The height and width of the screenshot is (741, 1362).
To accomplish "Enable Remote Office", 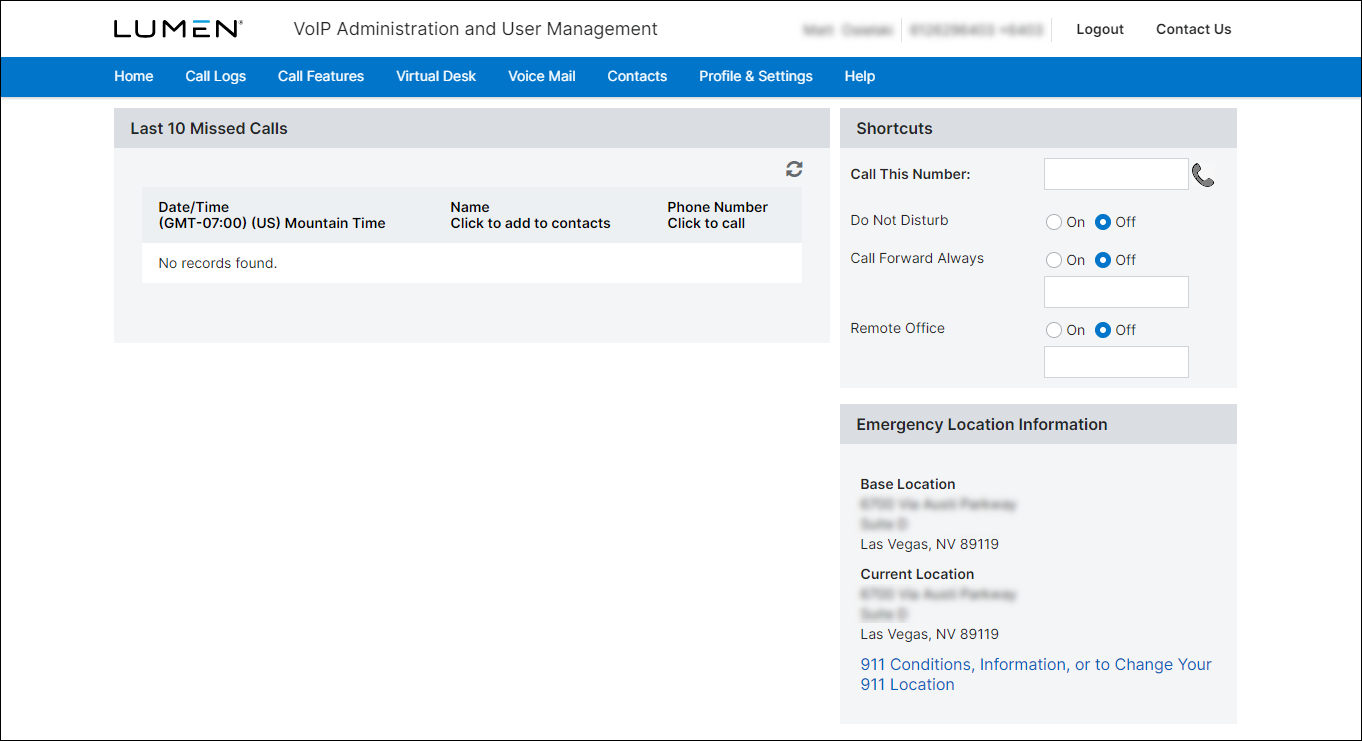I will [x=1054, y=329].
